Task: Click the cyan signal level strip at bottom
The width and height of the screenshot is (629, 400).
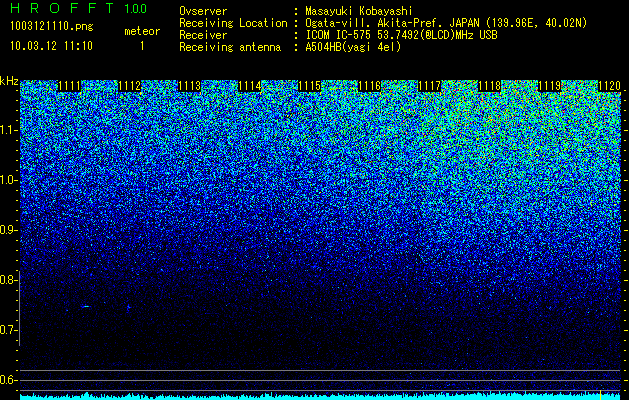Action: [x=320, y=396]
